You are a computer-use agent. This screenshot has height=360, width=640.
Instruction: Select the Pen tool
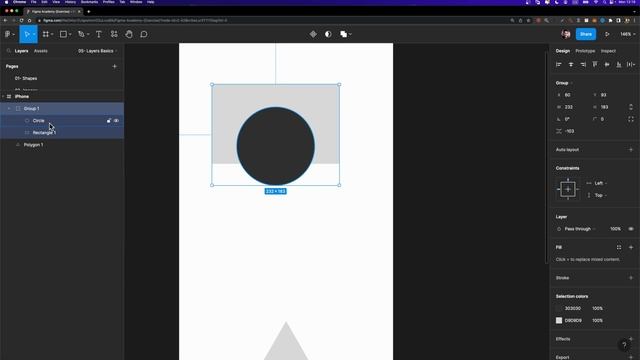[x=81, y=34]
